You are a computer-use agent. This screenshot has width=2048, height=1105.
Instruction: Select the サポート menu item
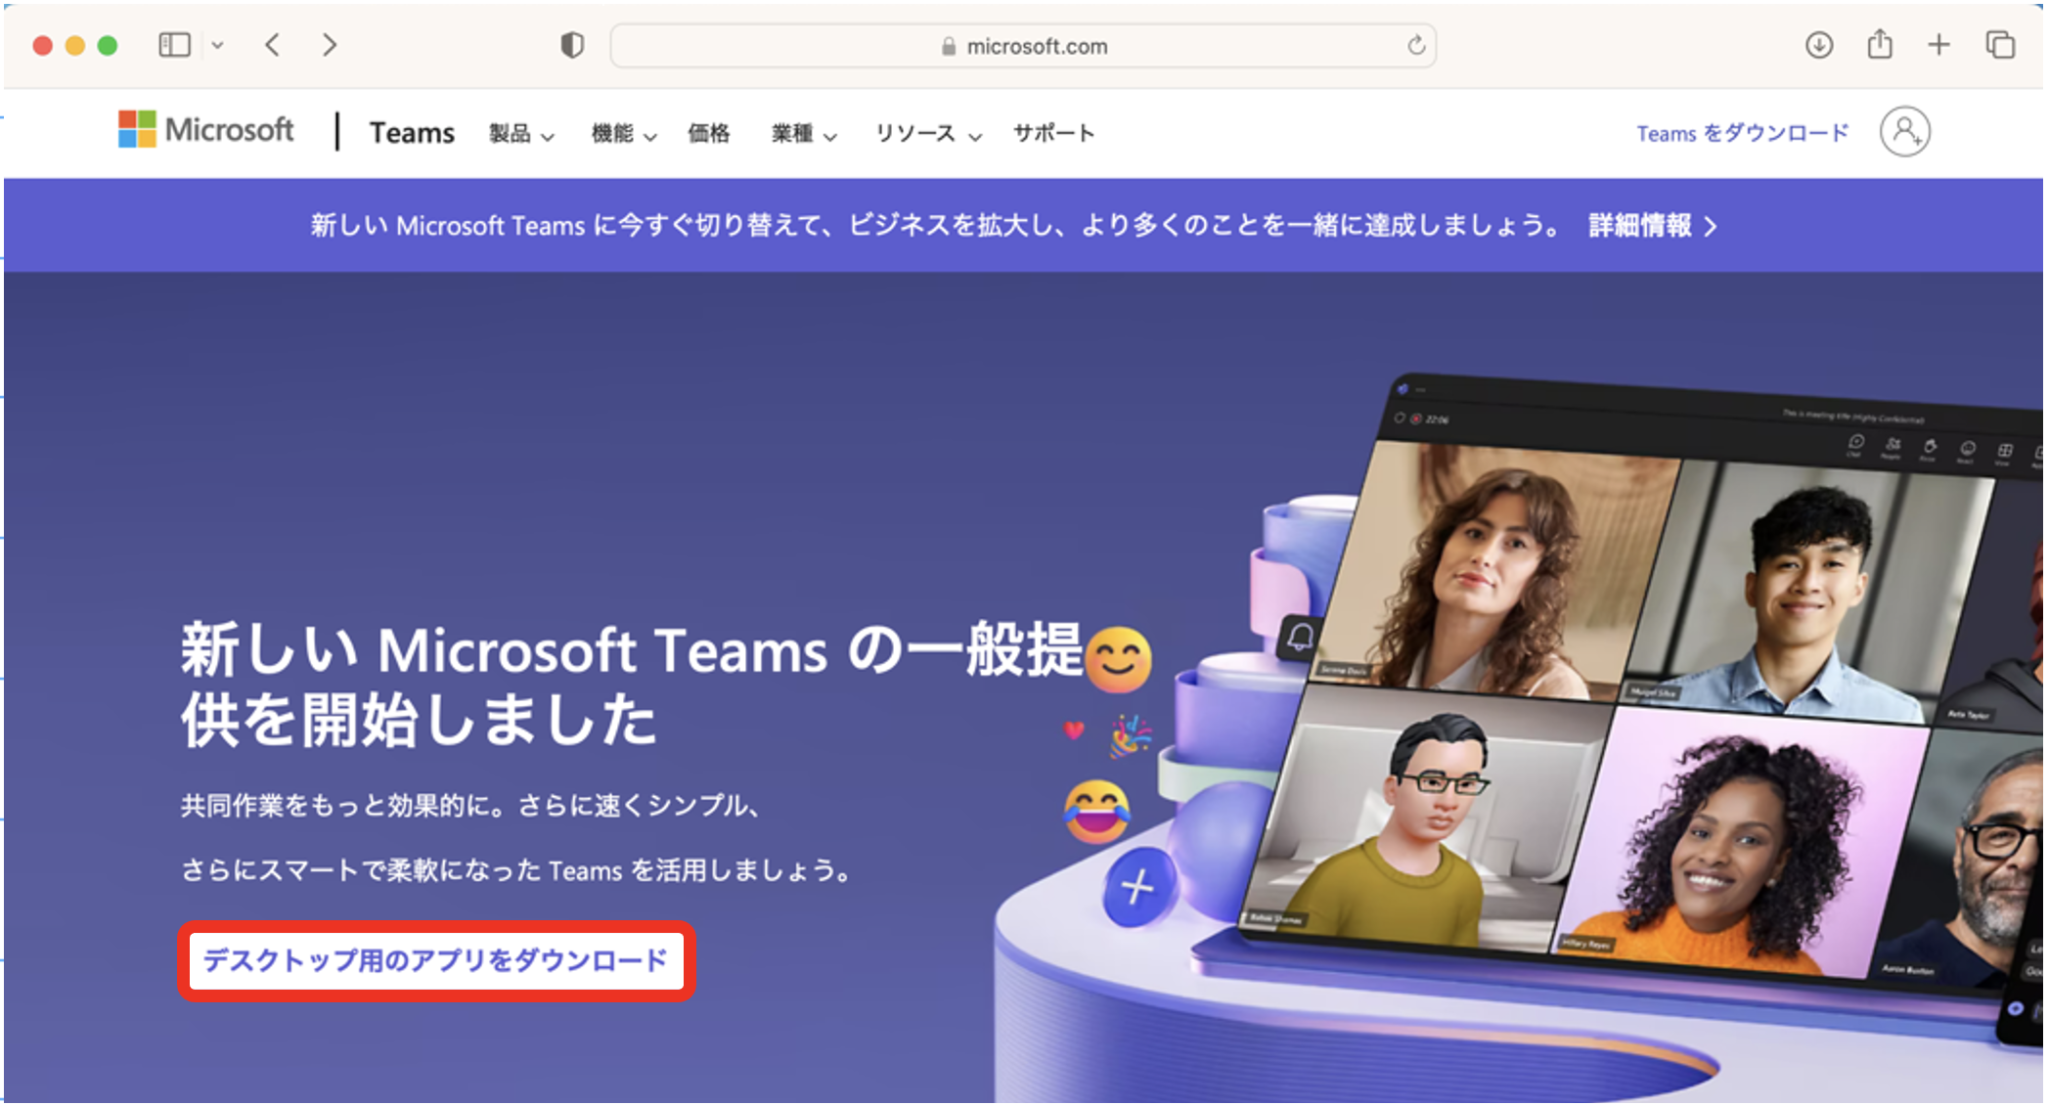(x=1053, y=133)
